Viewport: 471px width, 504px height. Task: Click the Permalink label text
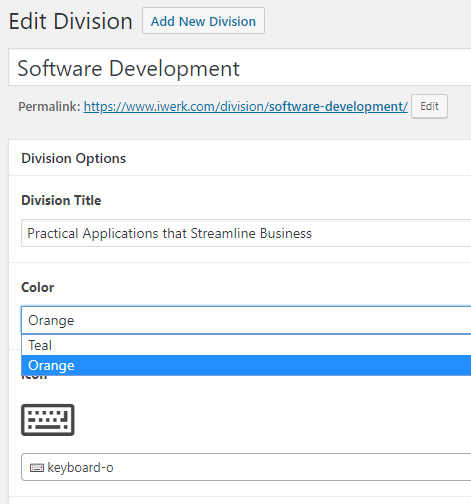coord(49,107)
